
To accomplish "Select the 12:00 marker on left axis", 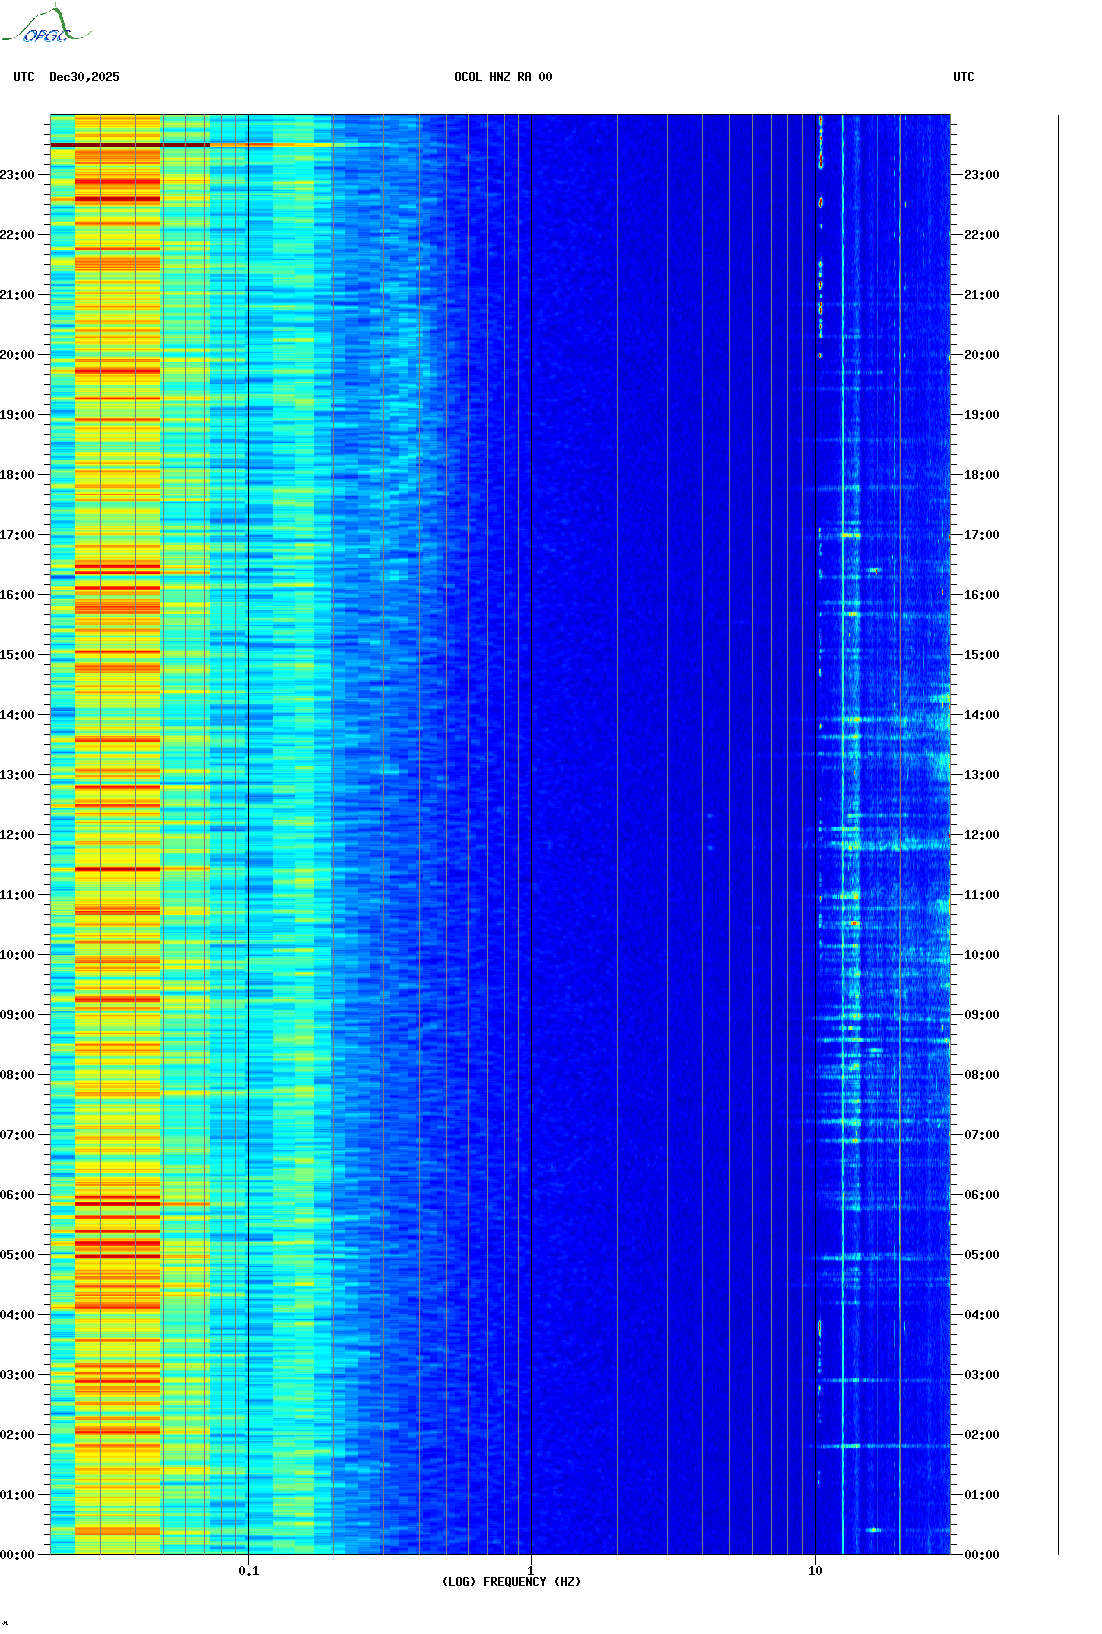I will coord(17,835).
